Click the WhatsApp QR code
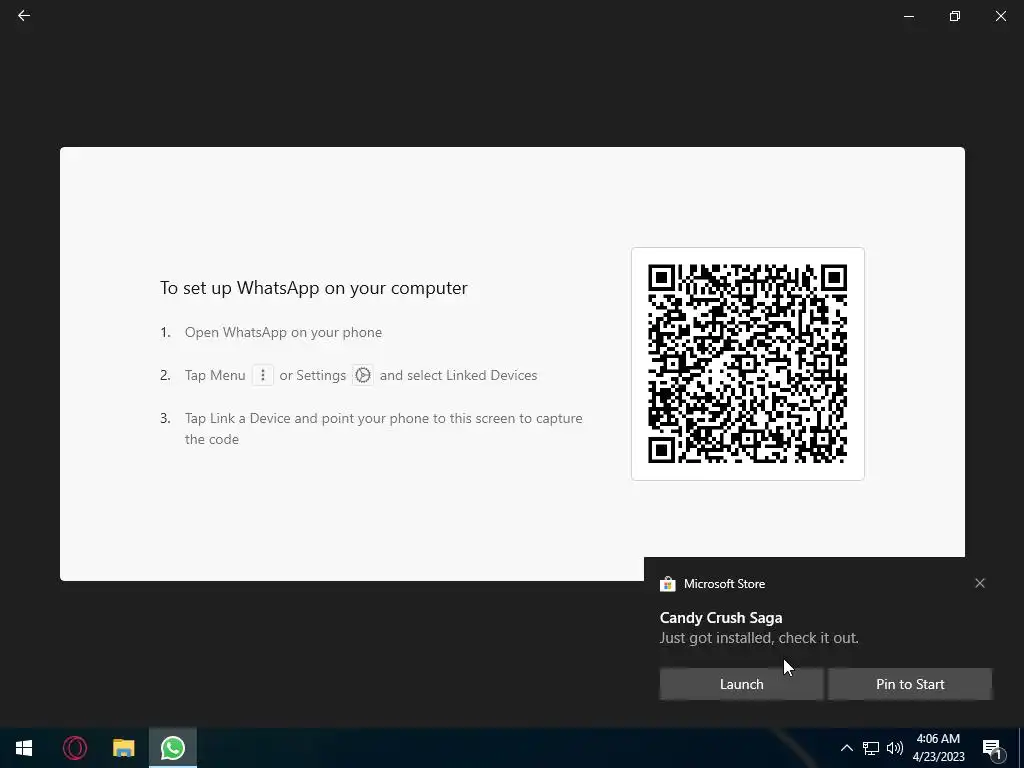The height and width of the screenshot is (768, 1024). 747,364
